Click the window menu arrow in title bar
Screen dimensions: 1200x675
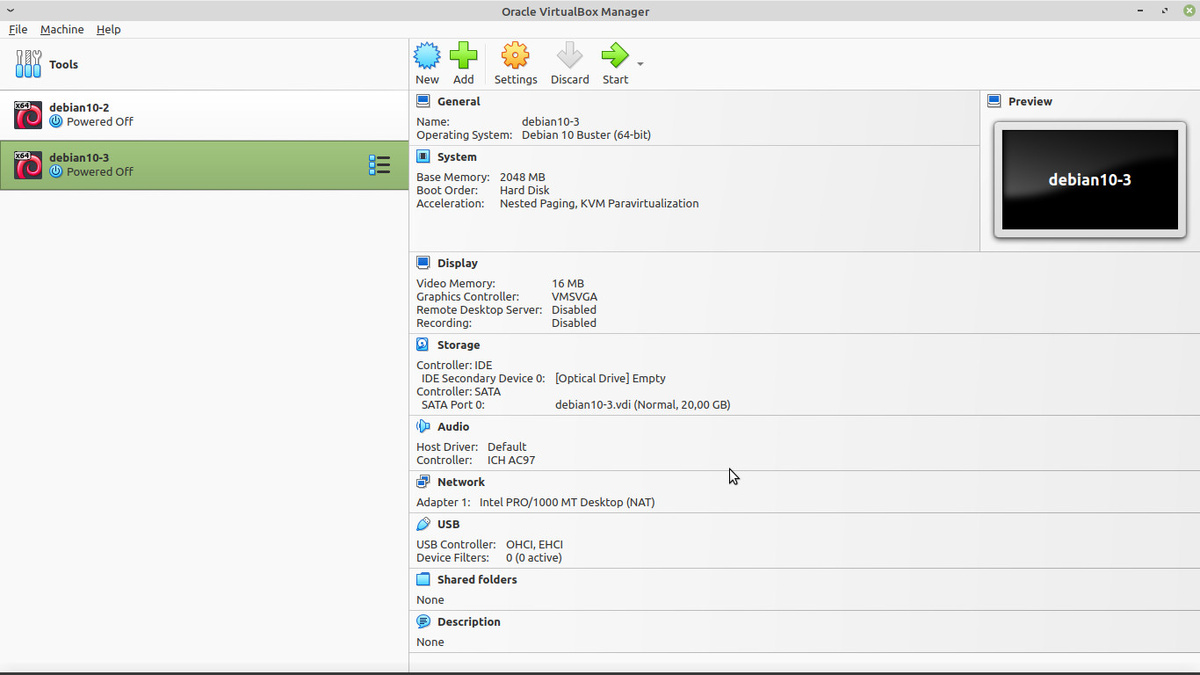(x=10, y=11)
